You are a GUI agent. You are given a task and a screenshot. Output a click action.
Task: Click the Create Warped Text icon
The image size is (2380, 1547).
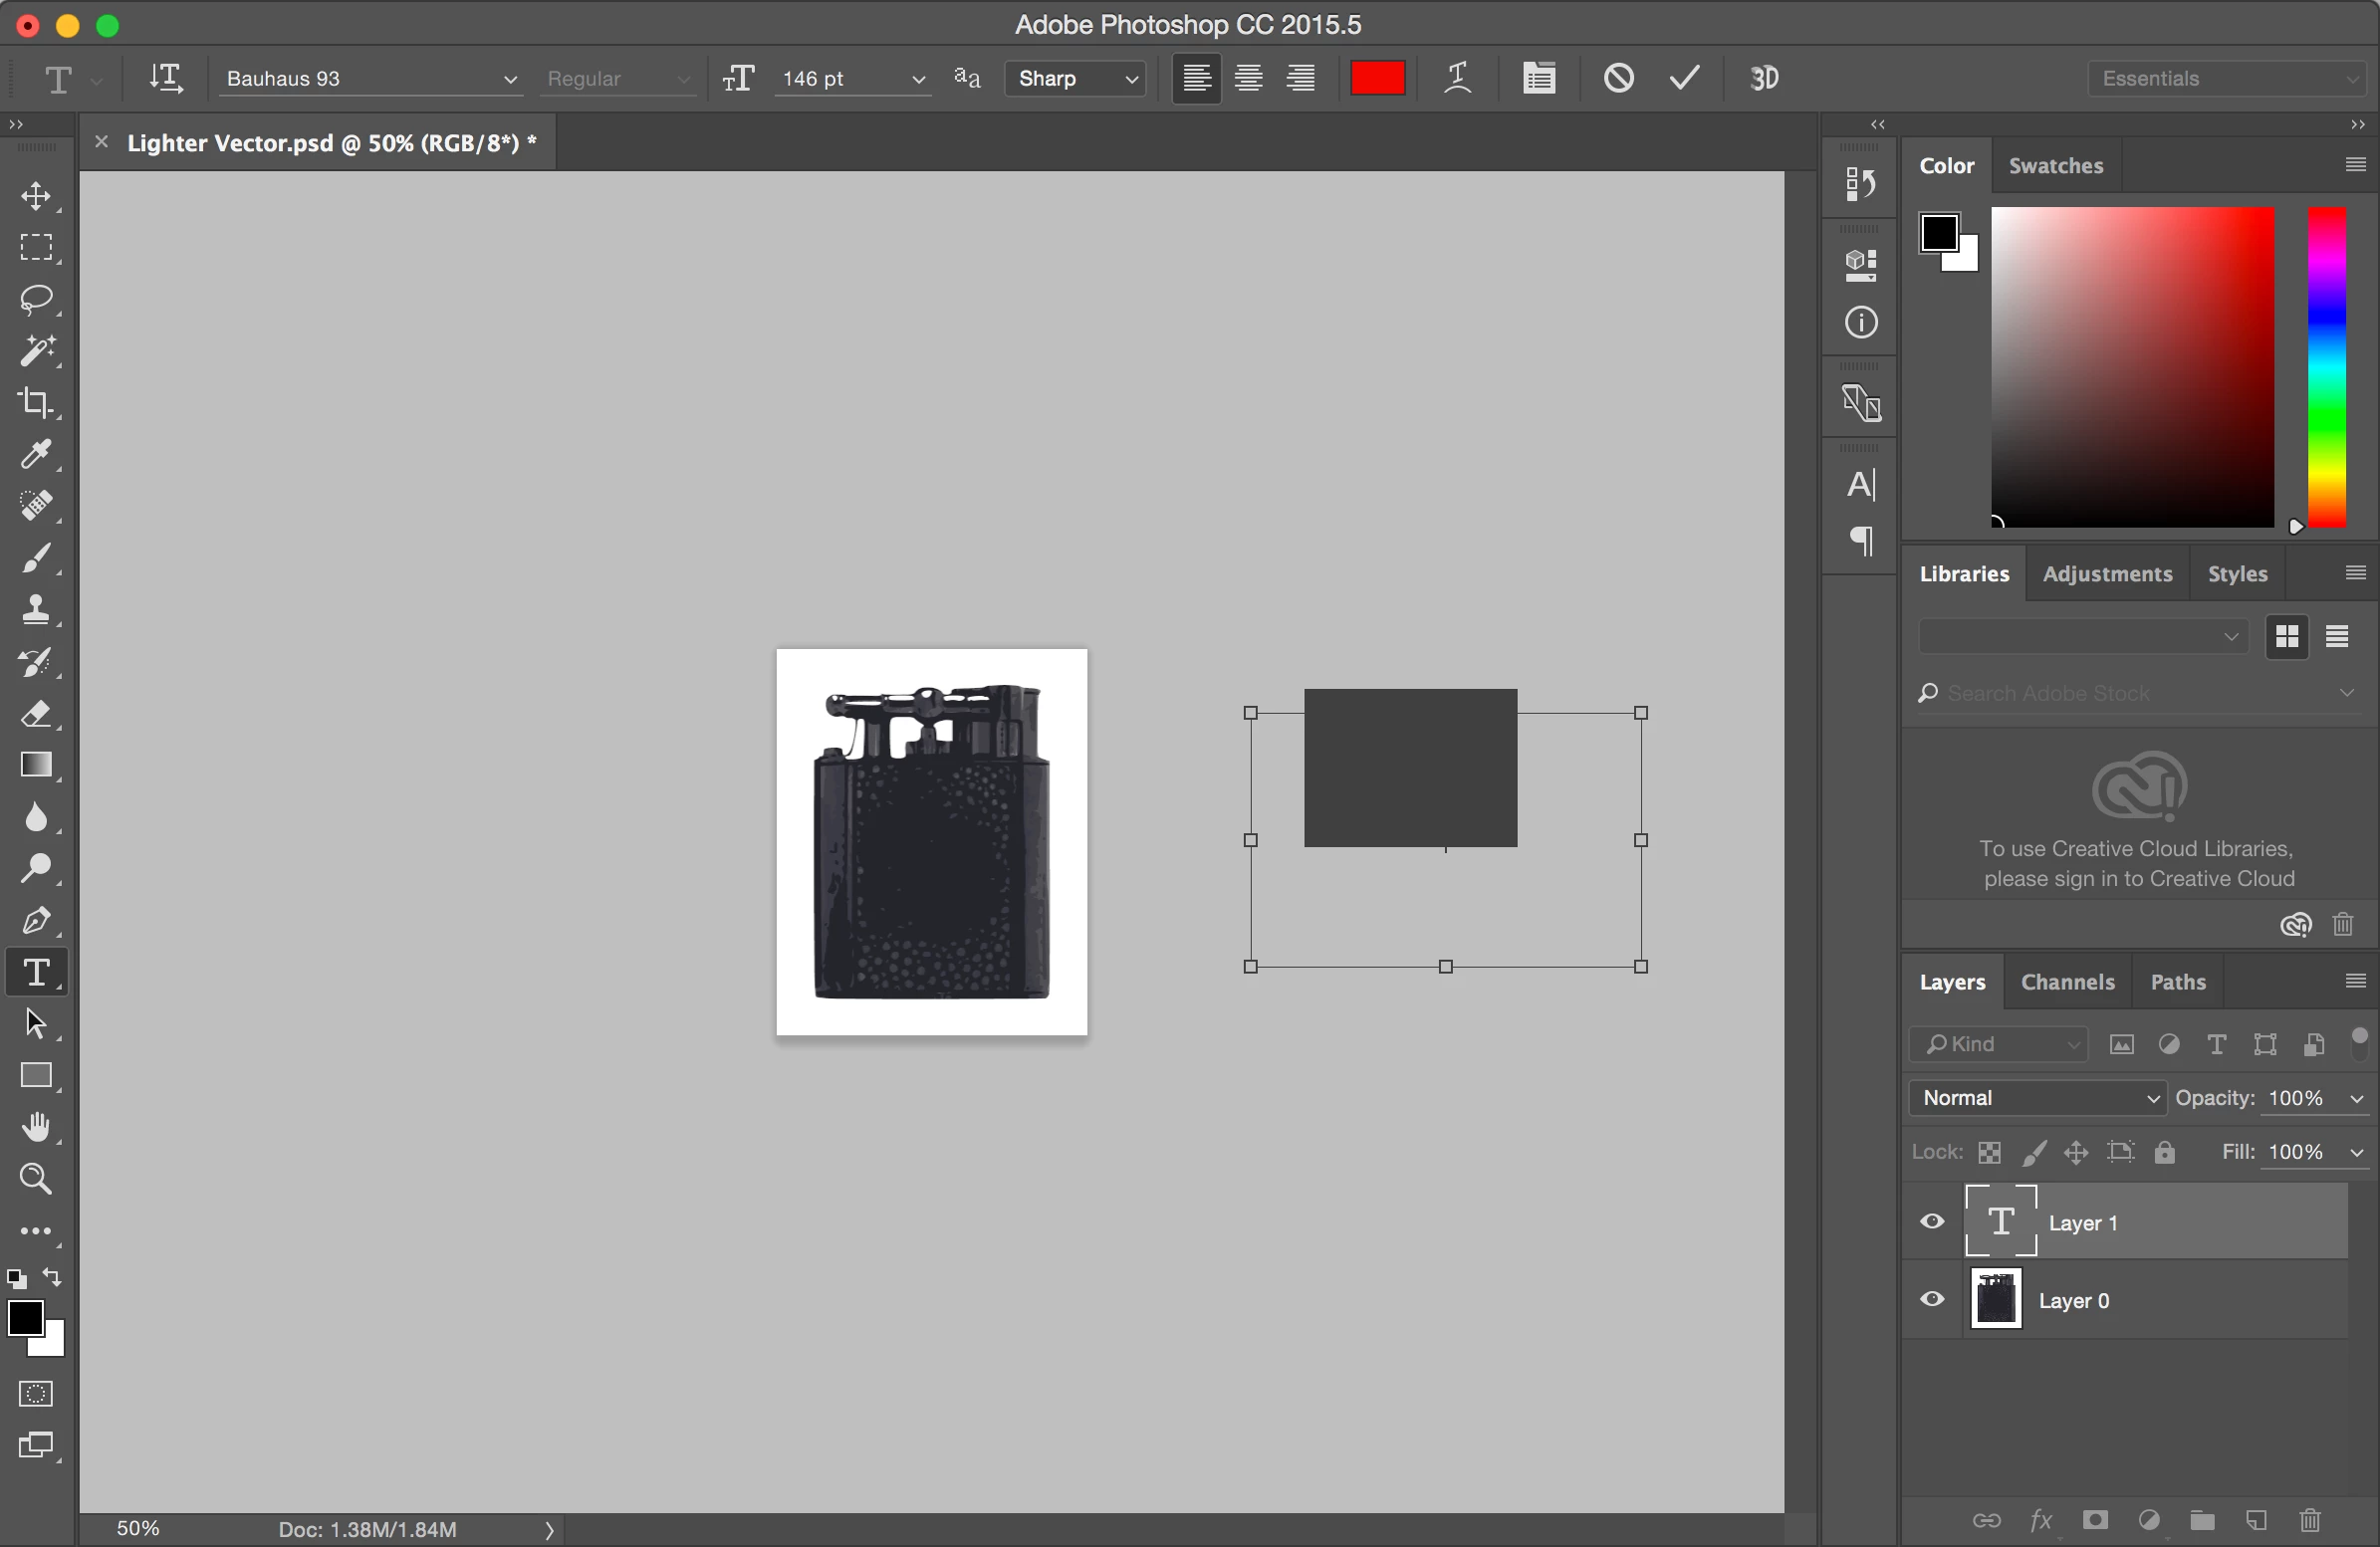[1457, 78]
